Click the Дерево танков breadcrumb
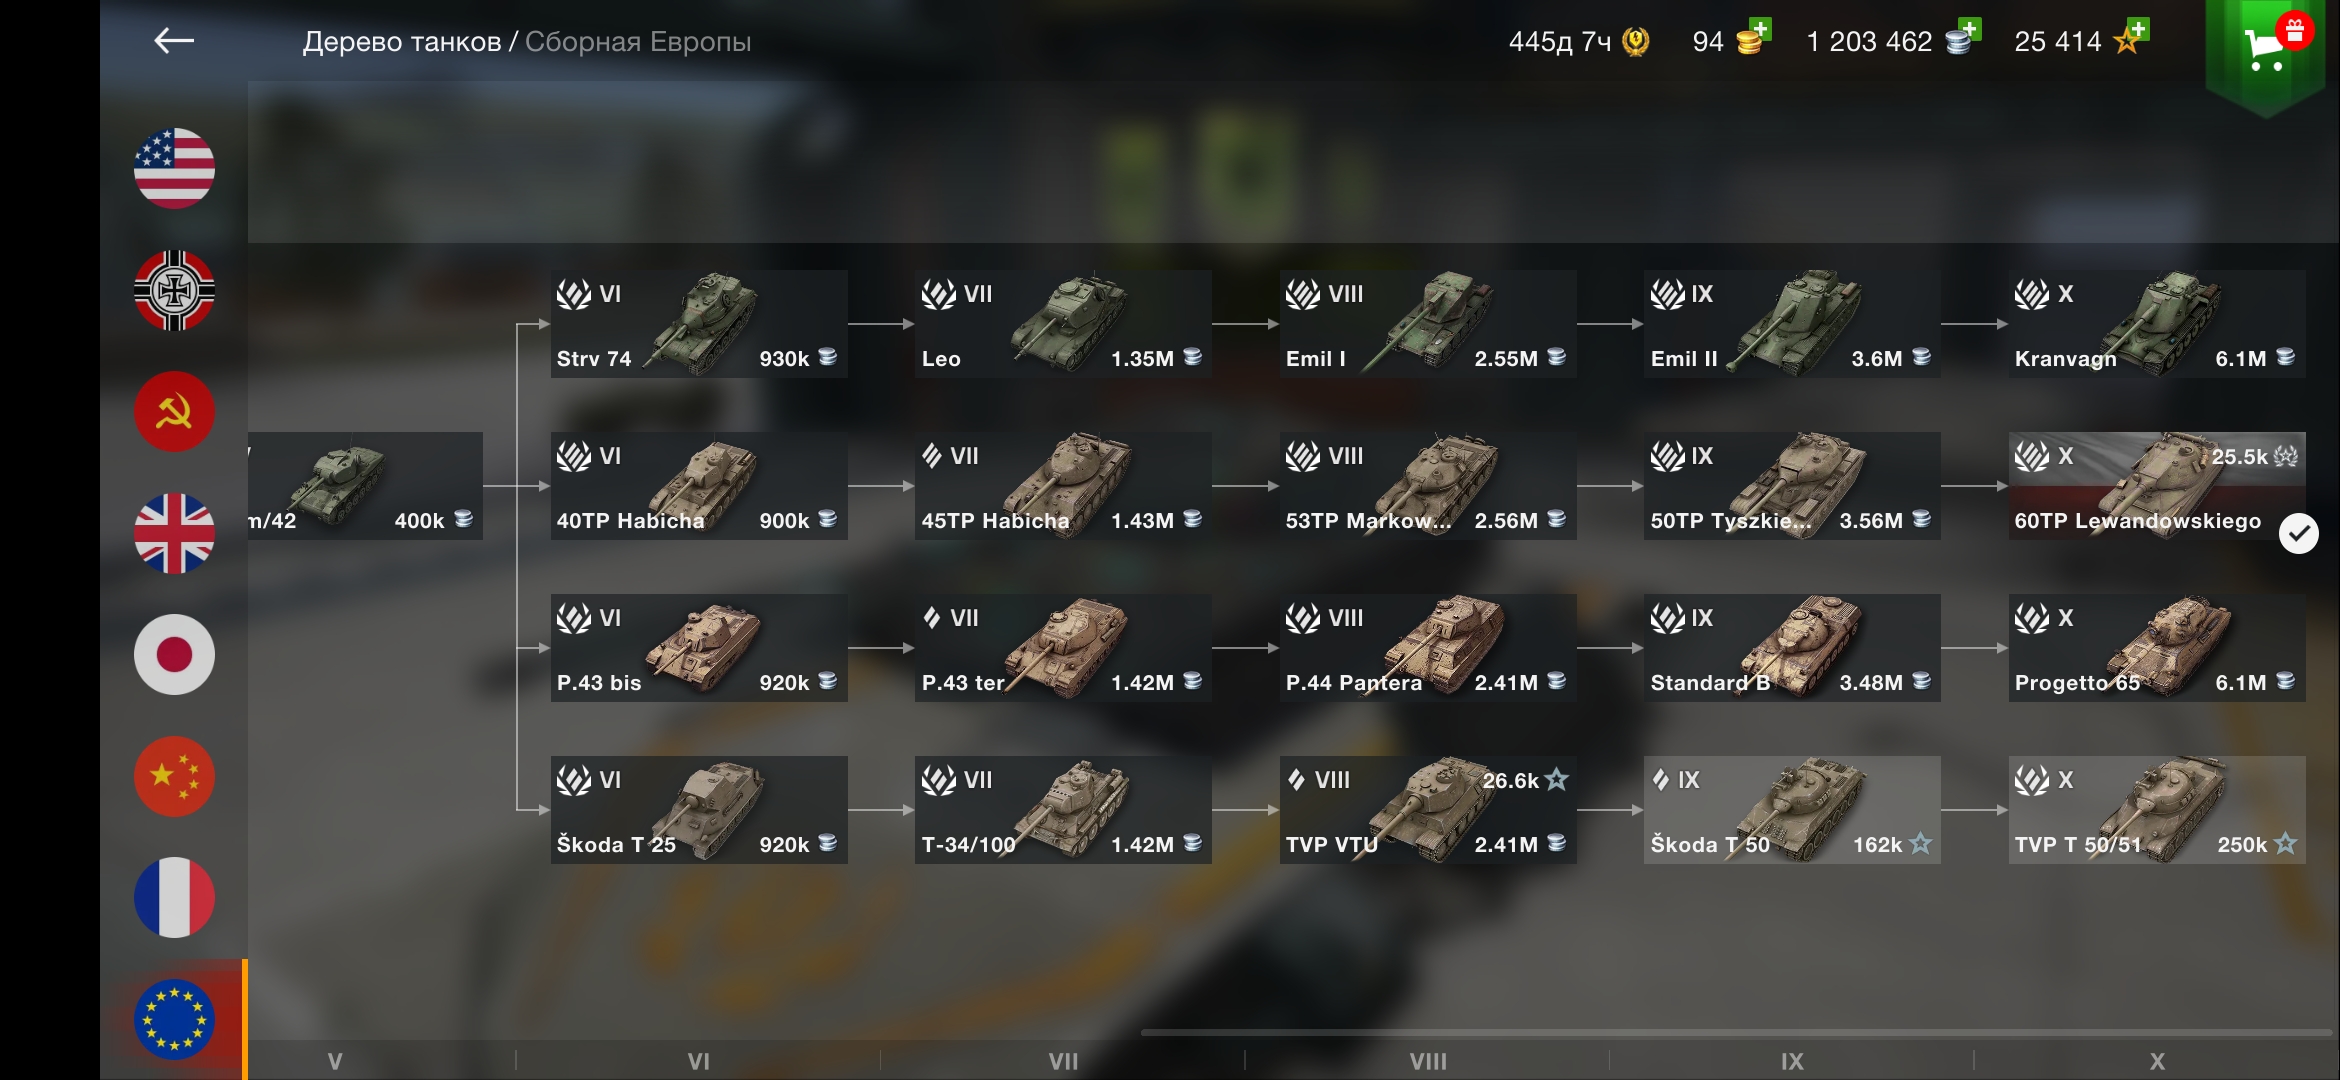The height and width of the screenshot is (1080, 2340). coord(402,42)
